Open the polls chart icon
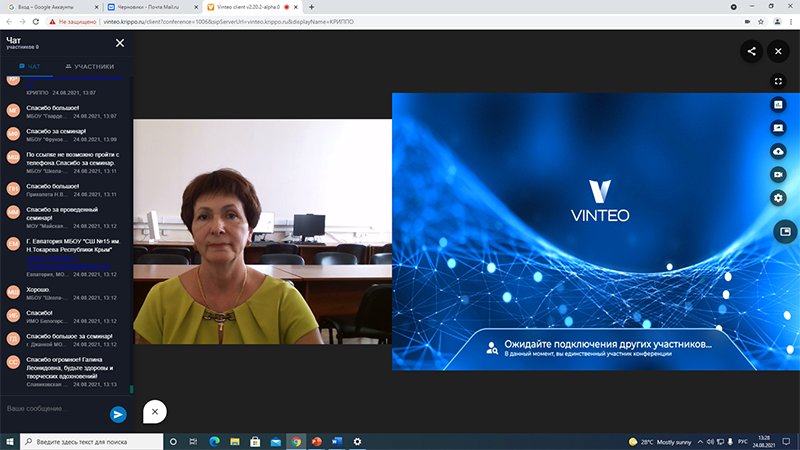The image size is (800, 450). coord(778,105)
